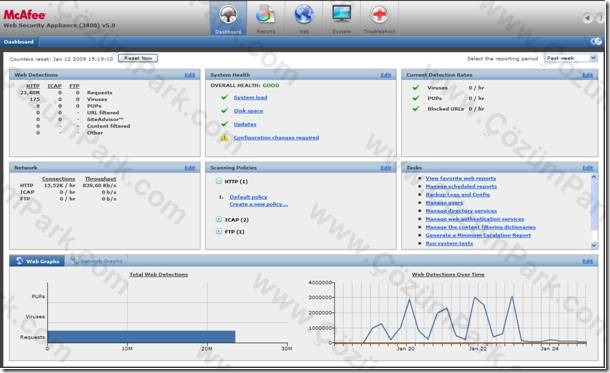Open the System load link
The image size is (610, 373).
250,97
